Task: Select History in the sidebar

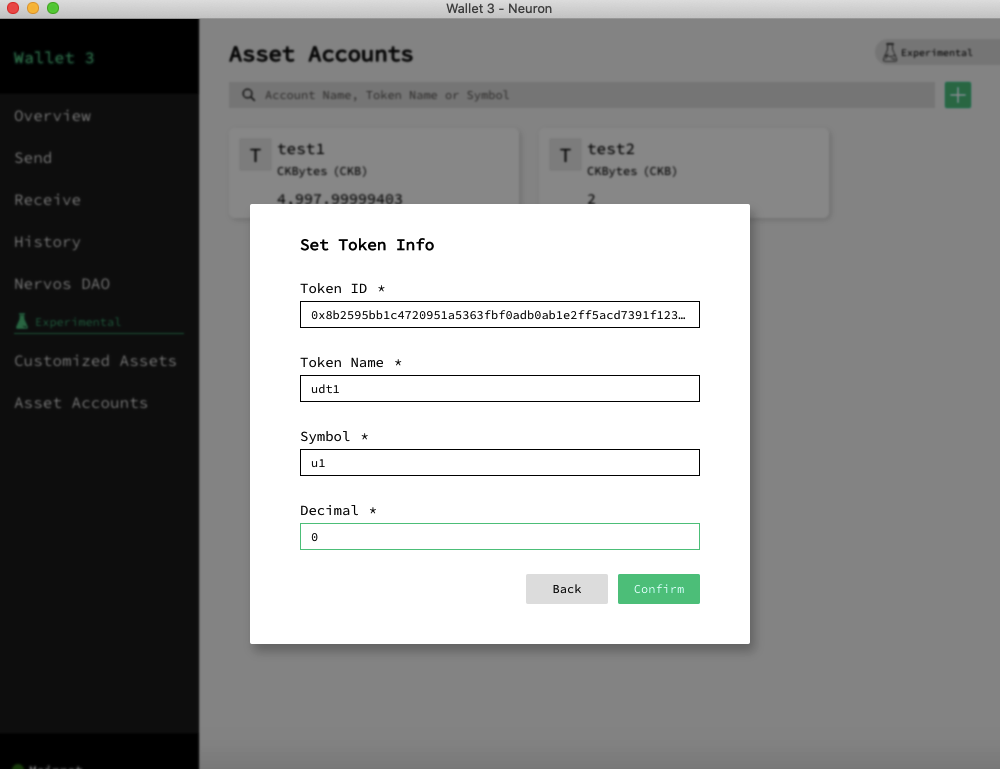Action: pyautogui.click(x=47, y=242)
